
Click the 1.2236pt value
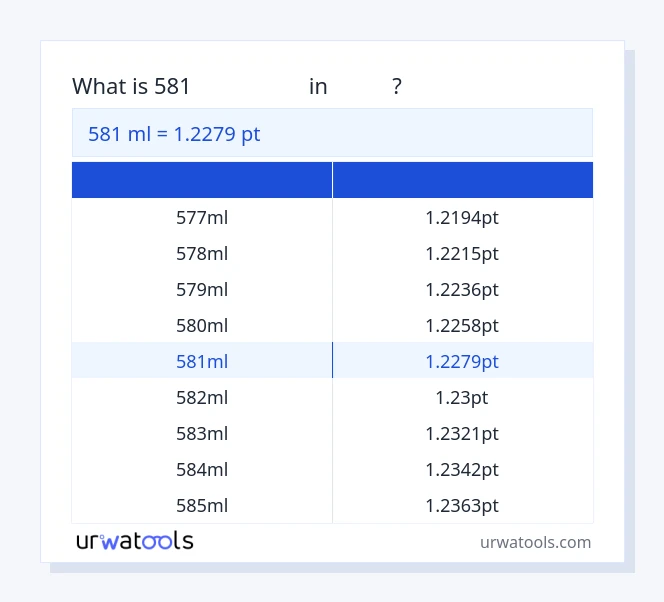tap(462, 289)
